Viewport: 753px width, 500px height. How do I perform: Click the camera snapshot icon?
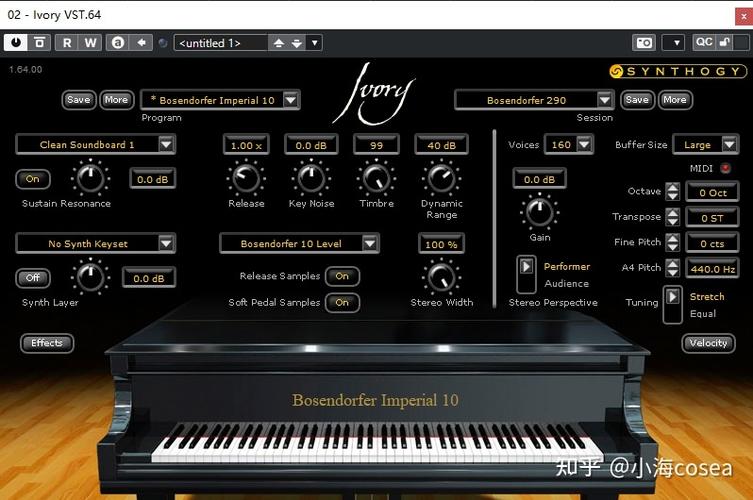[644, 43]
